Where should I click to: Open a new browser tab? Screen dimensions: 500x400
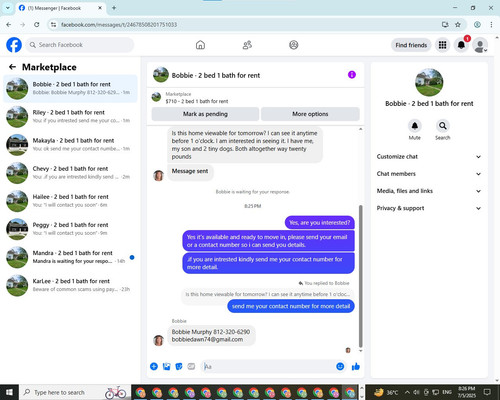click(x=114, y=8)
